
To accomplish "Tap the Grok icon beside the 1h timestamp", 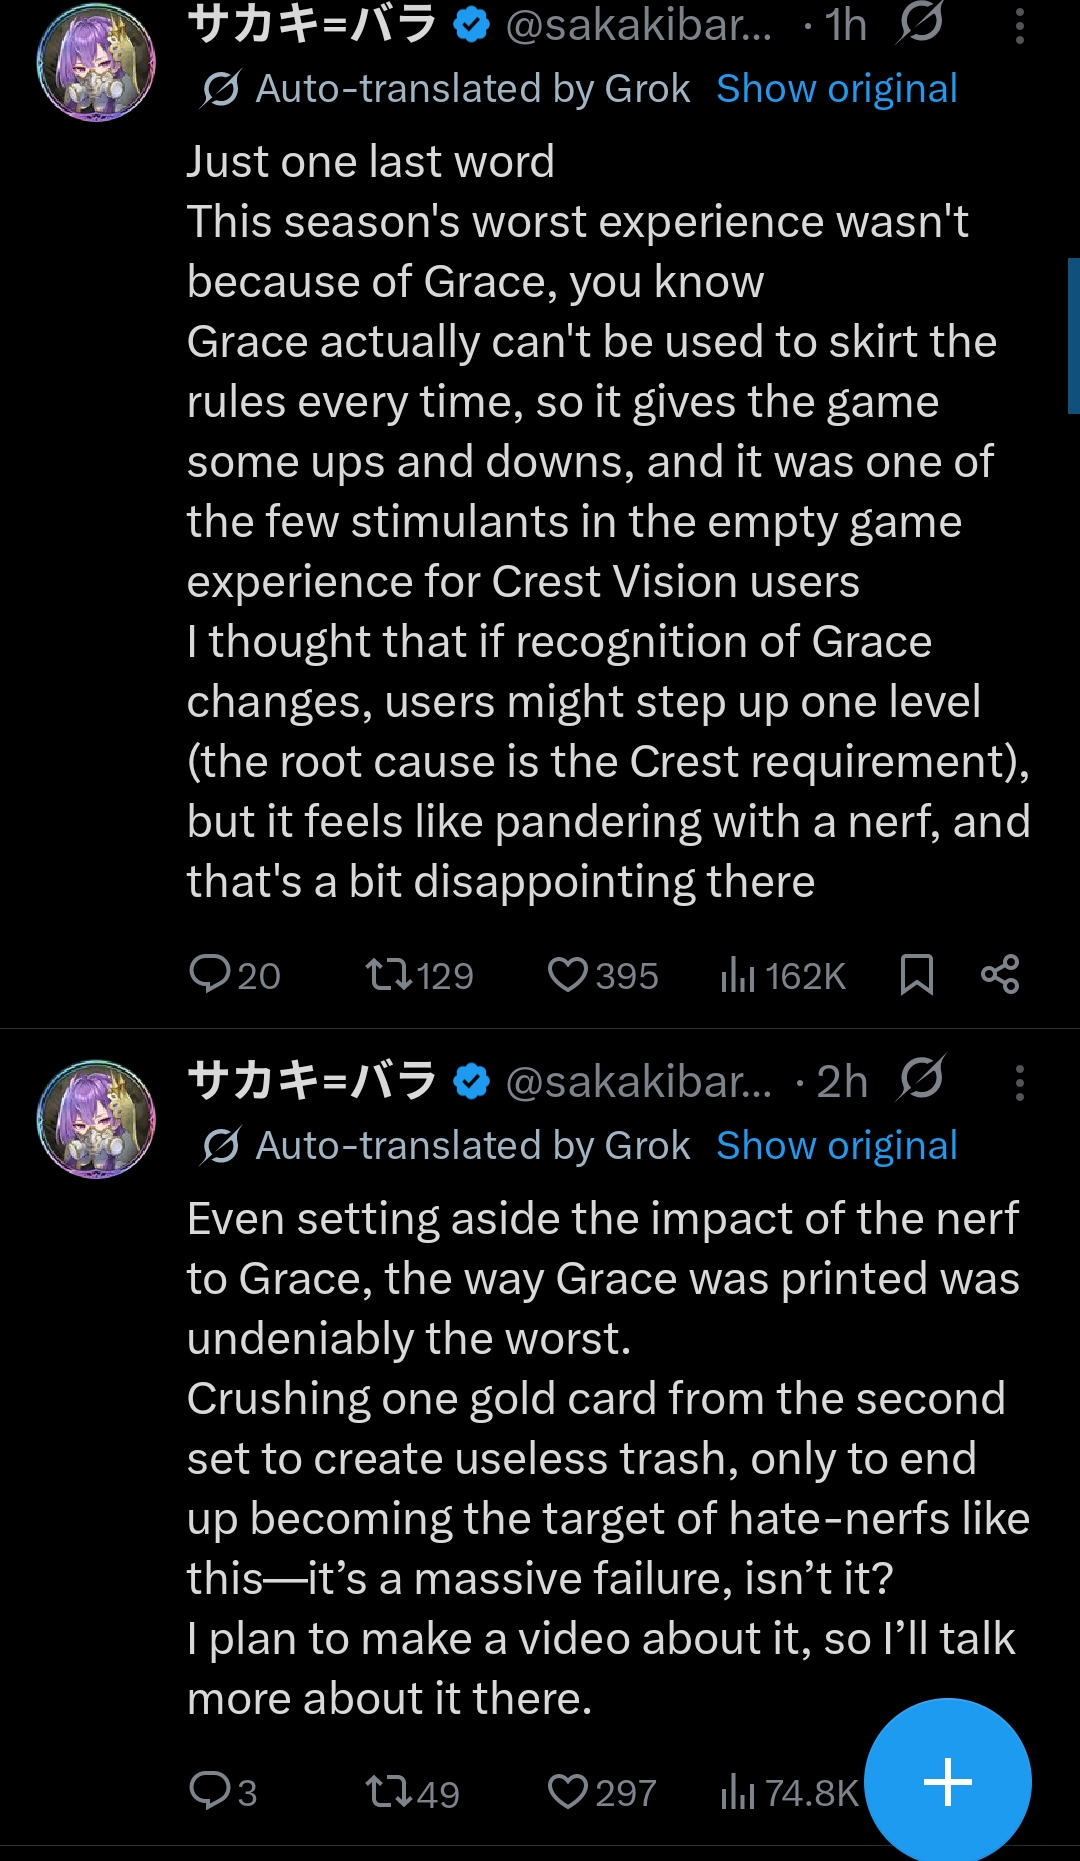I will click(x=920, y=22).
